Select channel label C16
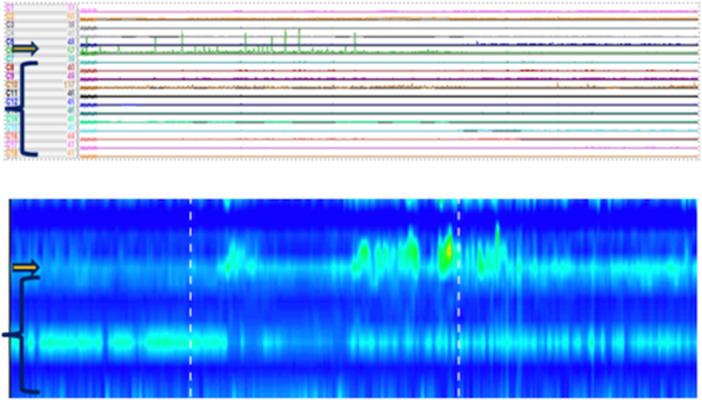 coord(9,135)
